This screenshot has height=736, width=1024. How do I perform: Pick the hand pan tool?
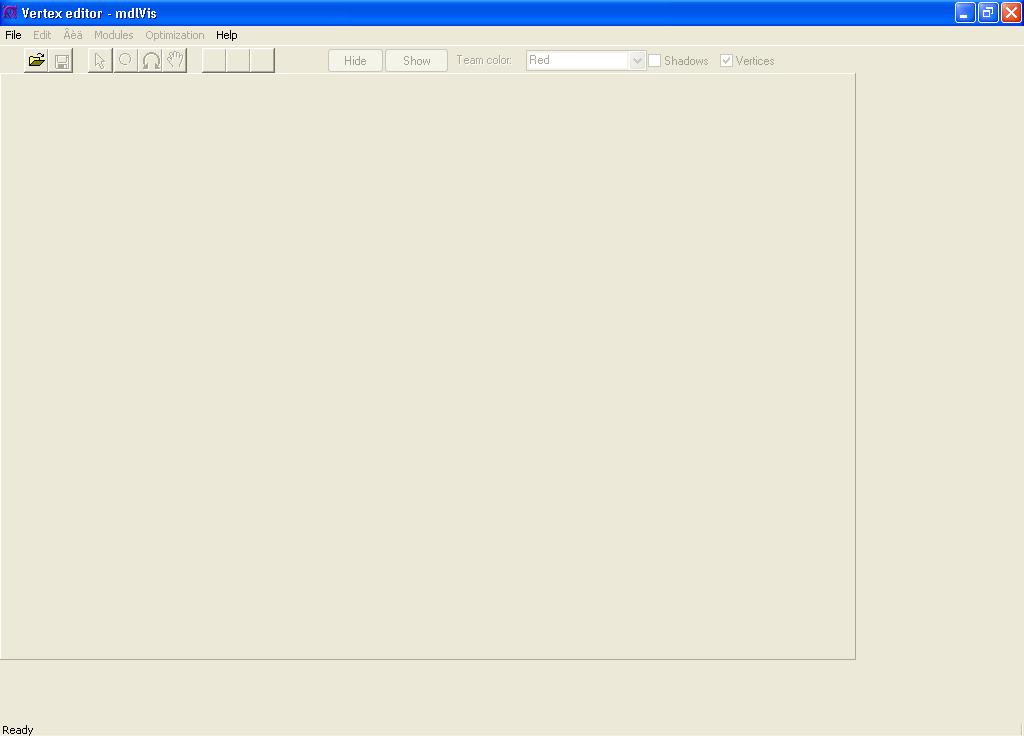pyautogui.click(x=175, y=61)
